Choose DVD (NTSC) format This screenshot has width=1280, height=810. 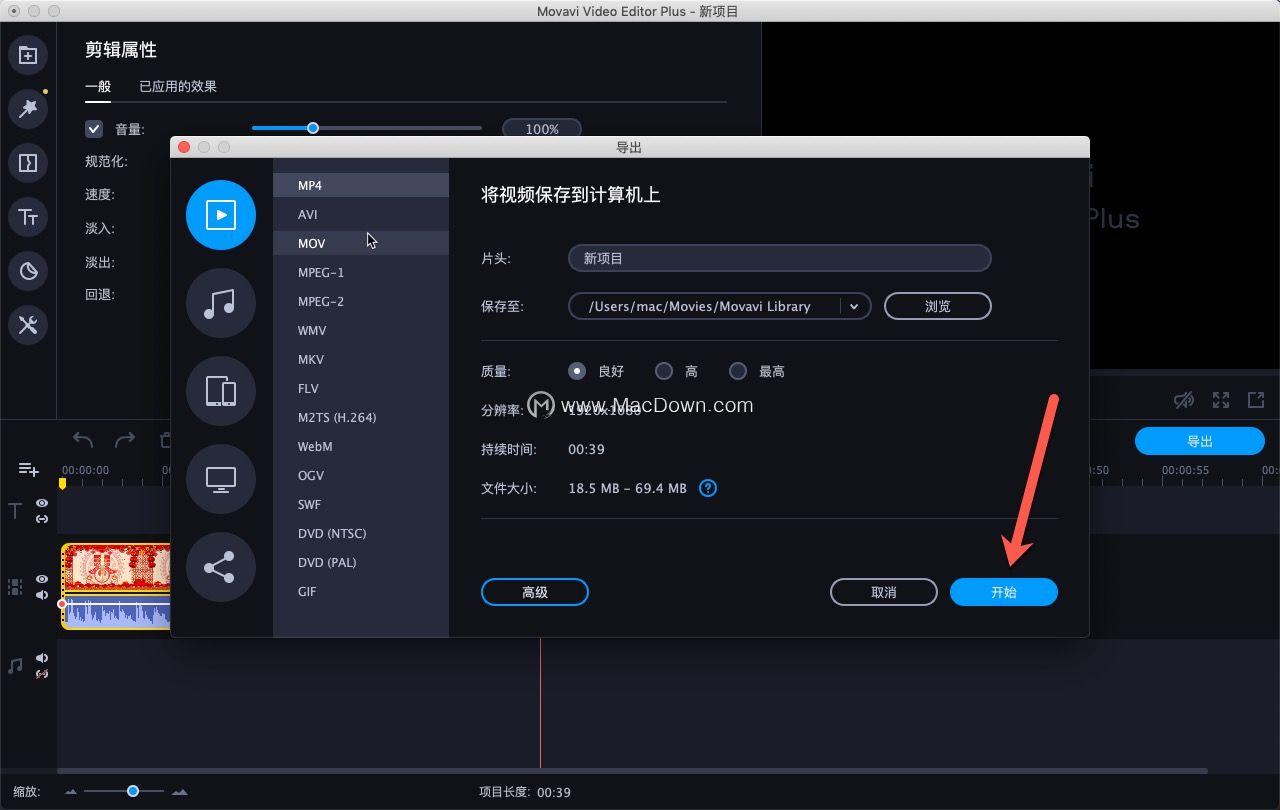[x=361, y=533]
